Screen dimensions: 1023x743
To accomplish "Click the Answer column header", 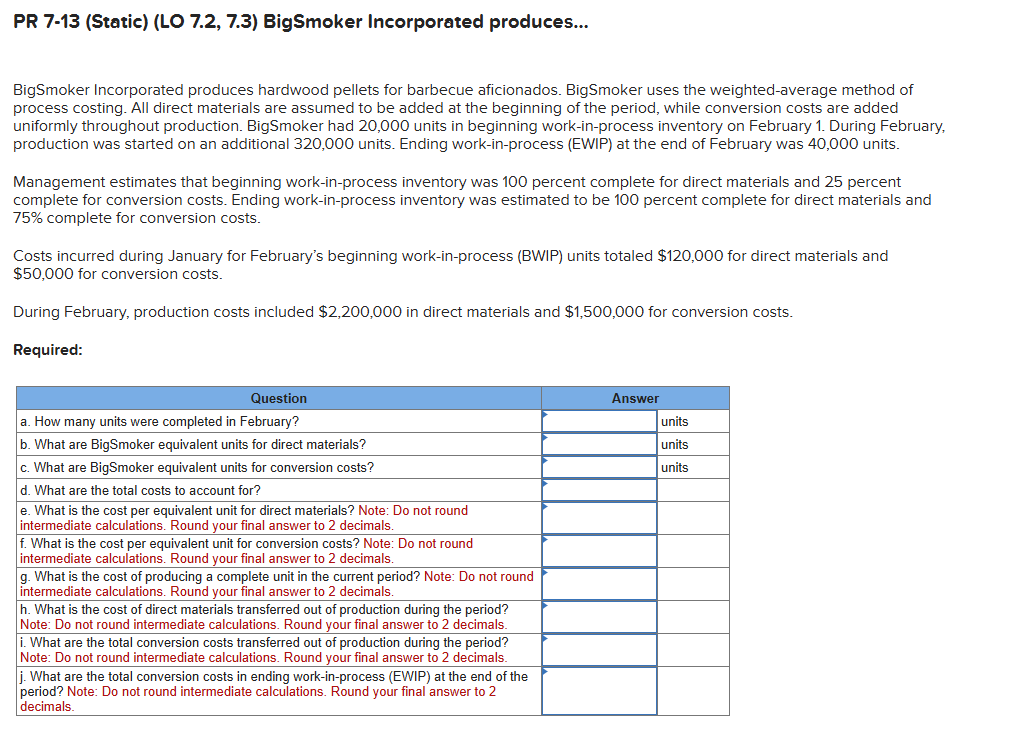I will pyautogui.click(x=635, y=398).
